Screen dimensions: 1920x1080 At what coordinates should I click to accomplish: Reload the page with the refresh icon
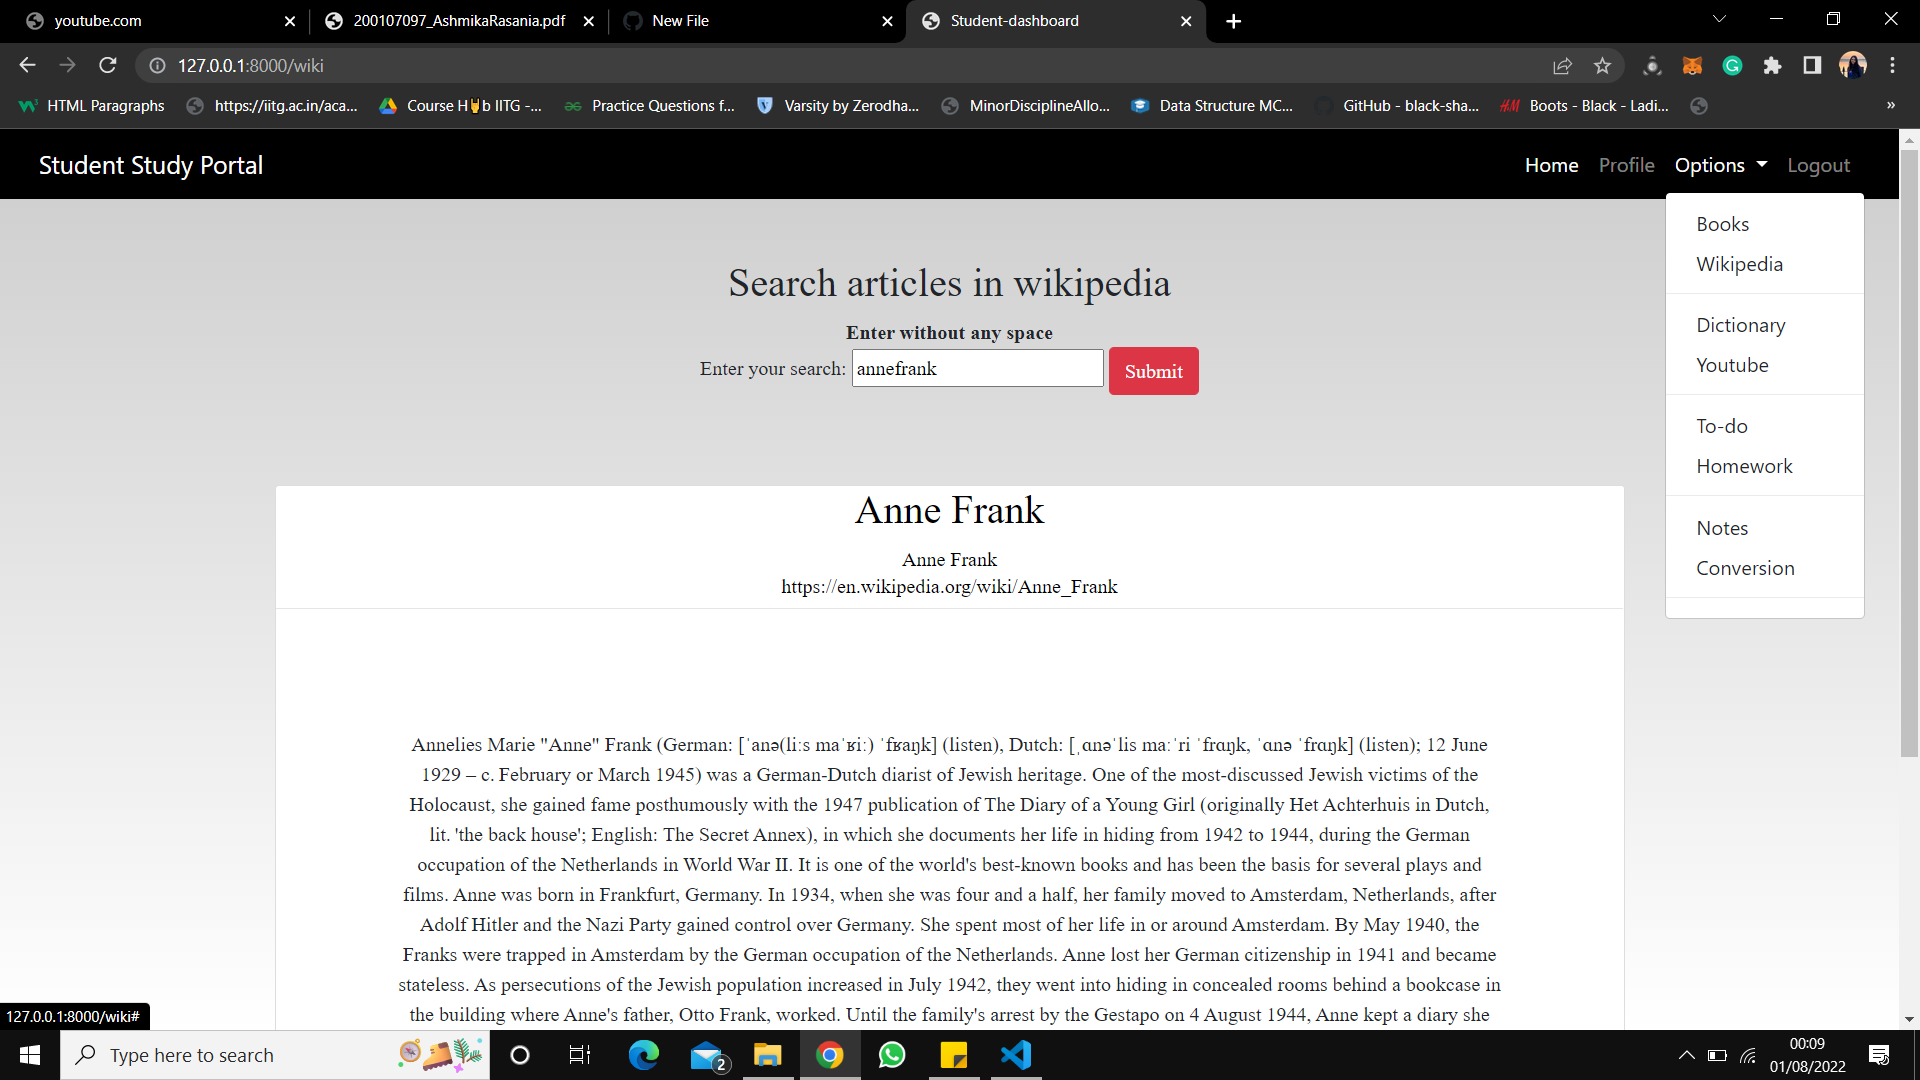(x=108, y=65)
